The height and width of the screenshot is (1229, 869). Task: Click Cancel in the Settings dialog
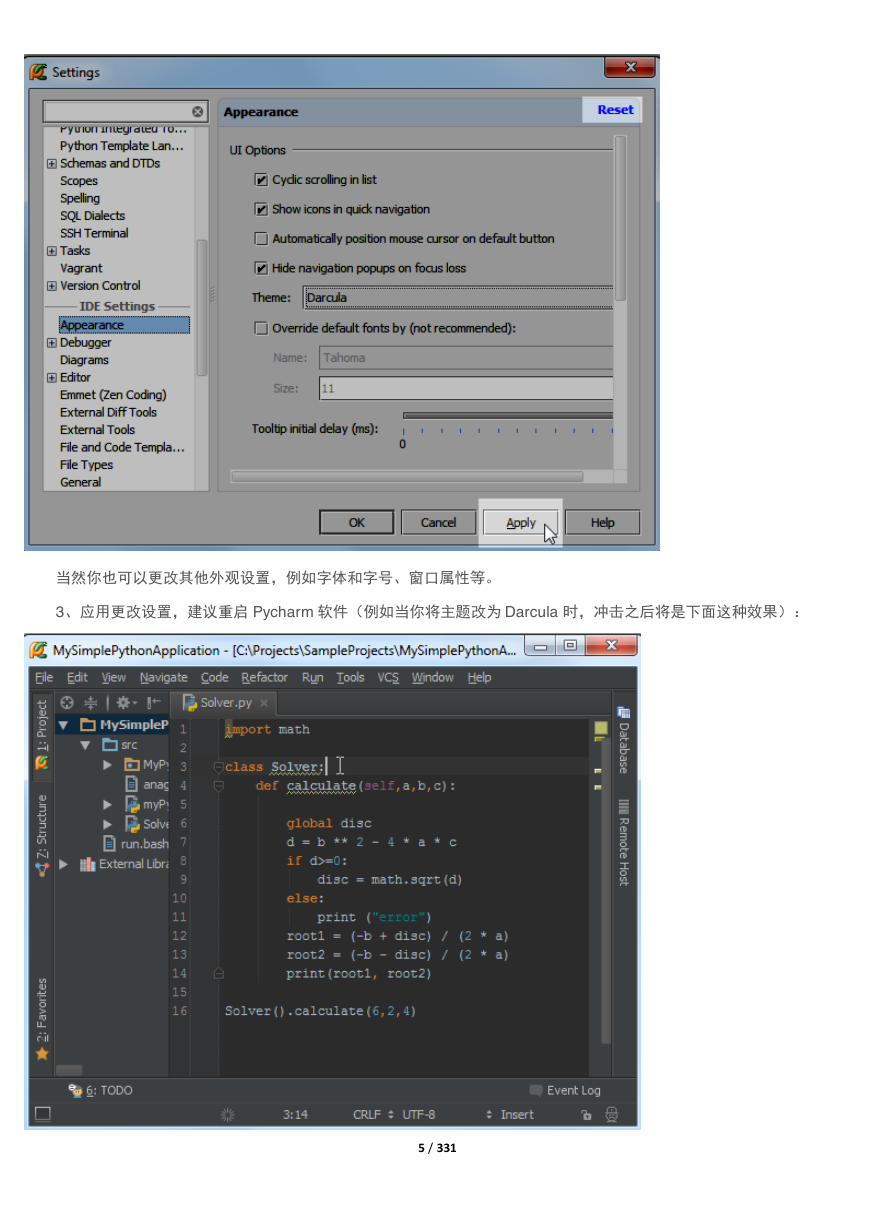438,522
